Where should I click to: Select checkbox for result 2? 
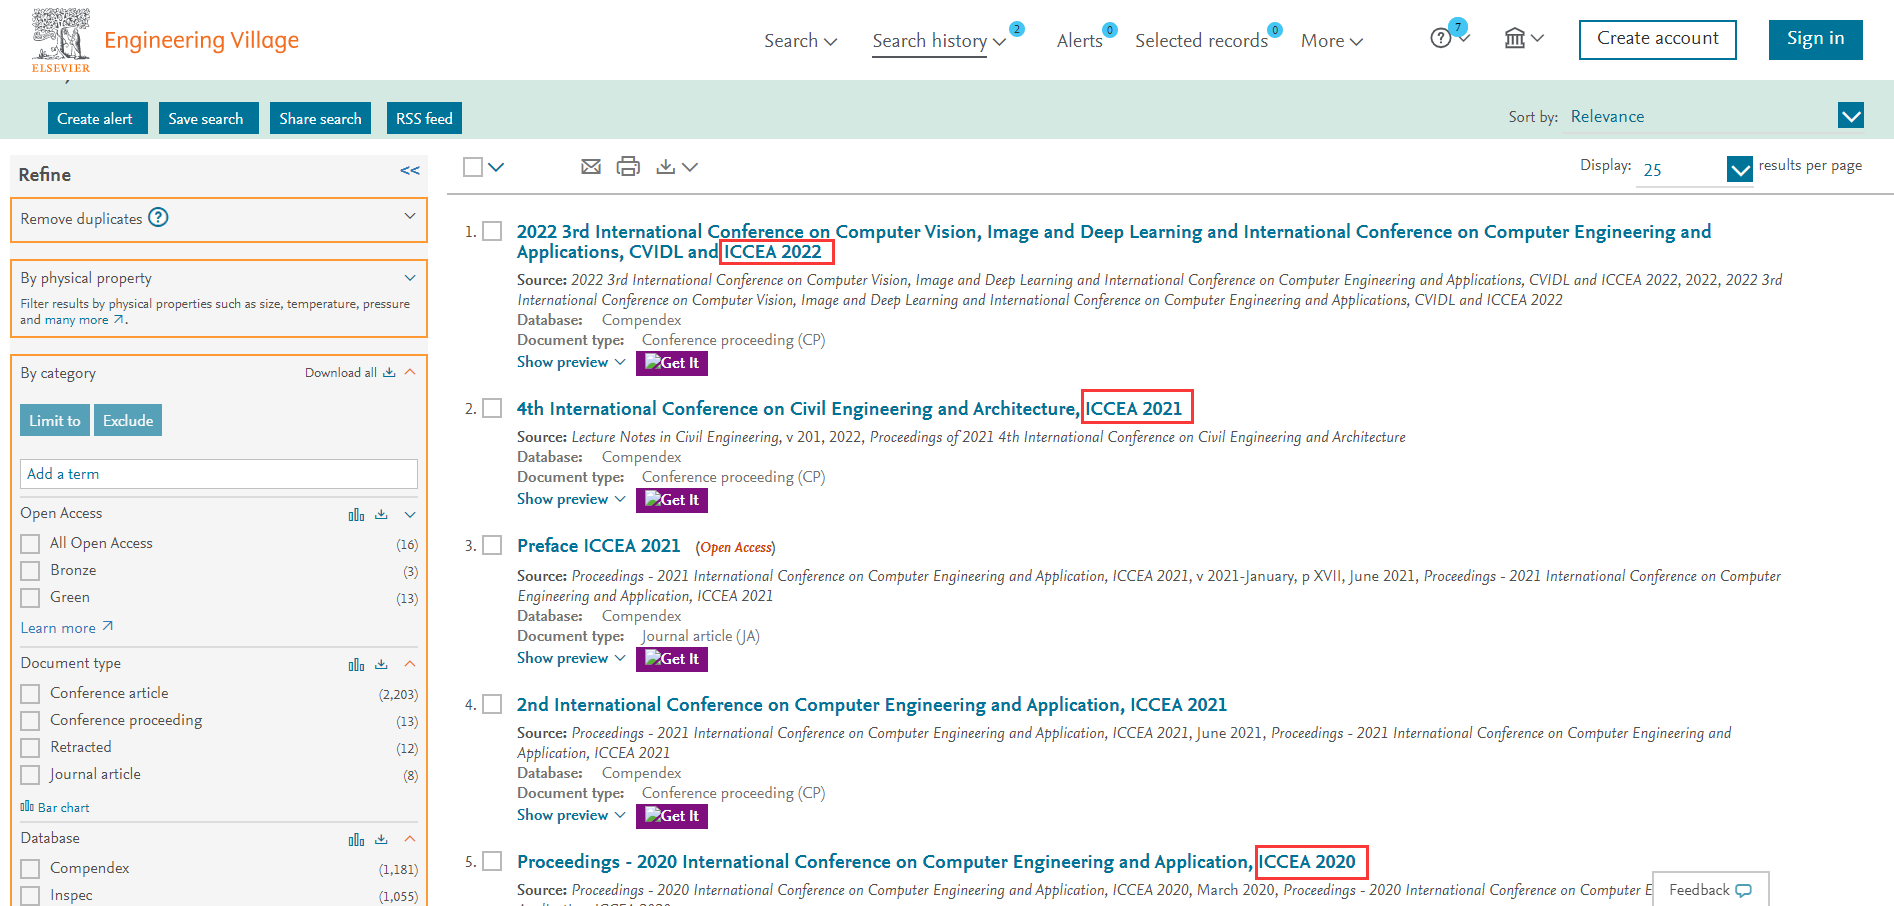(492, 408)
